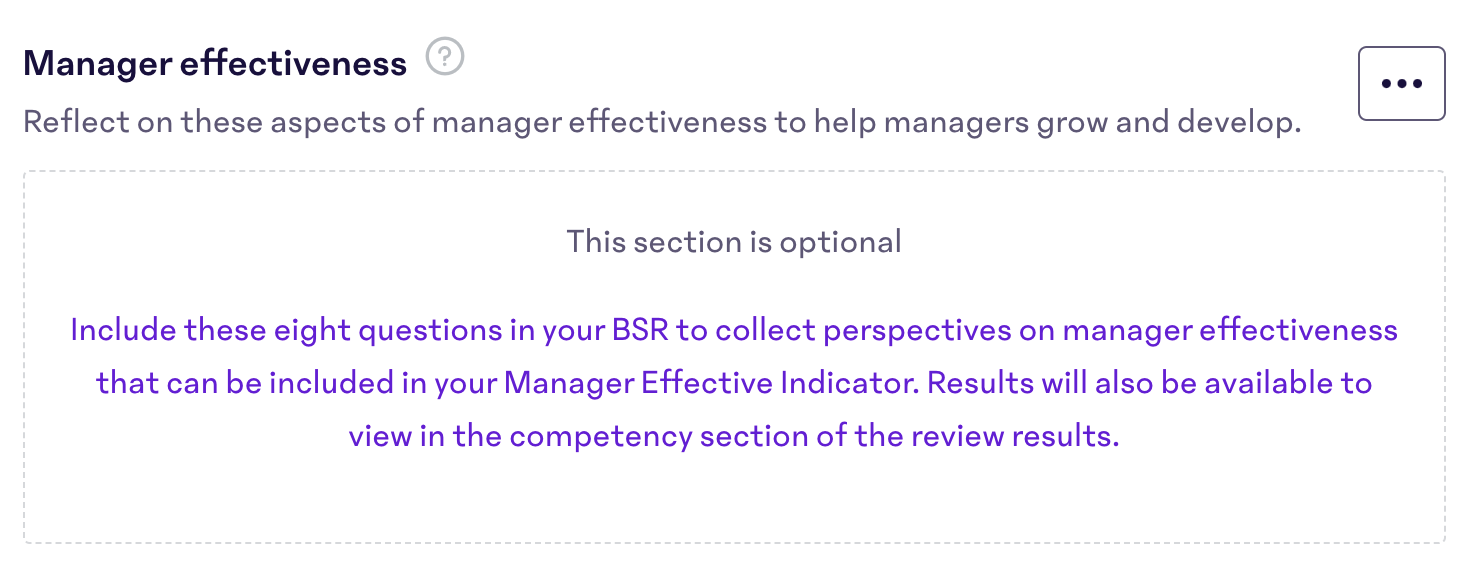Select the Manager effectiveness heading
Viewport: 1478px width, 572px height.
coord(215,64)
